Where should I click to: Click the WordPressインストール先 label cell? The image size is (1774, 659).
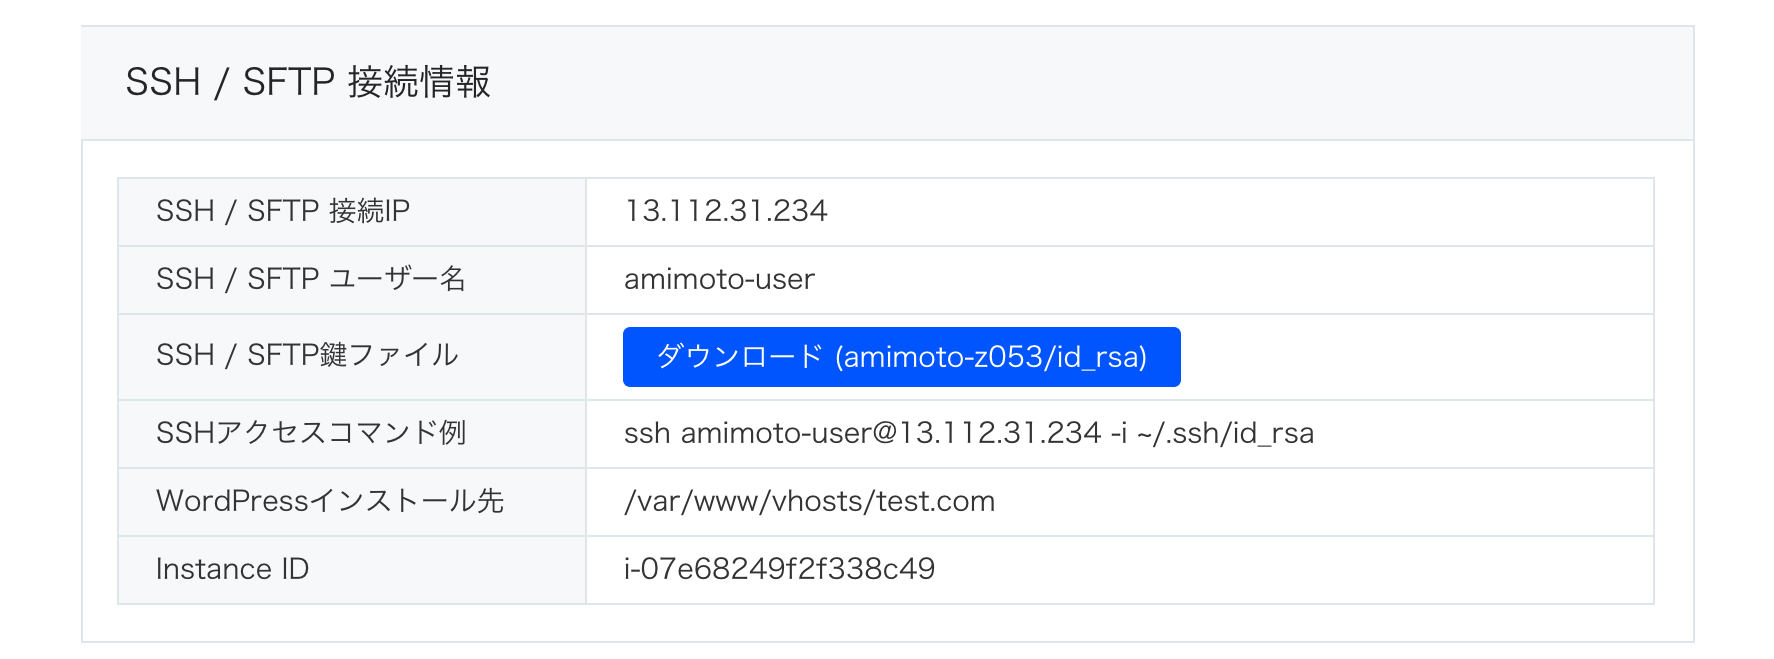click(352, 502)
